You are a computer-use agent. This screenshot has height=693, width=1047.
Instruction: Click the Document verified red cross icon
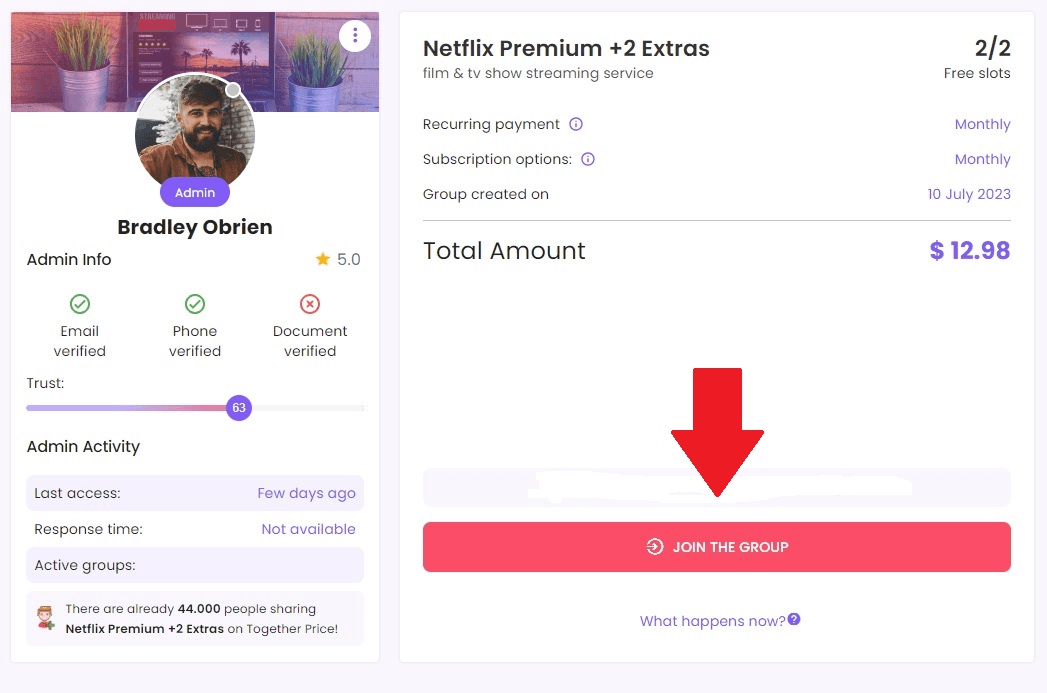[x=310, y=304]
